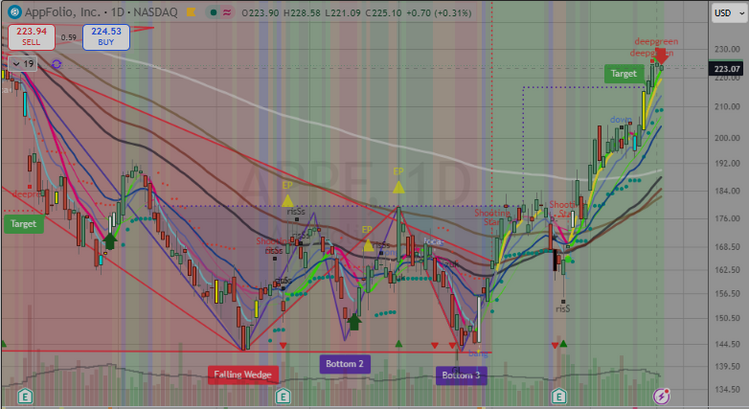Screen dimensions: 749x409
Task: Click the 168.50 price axis label
Action: pyautogui.click(x=727, y=247)
